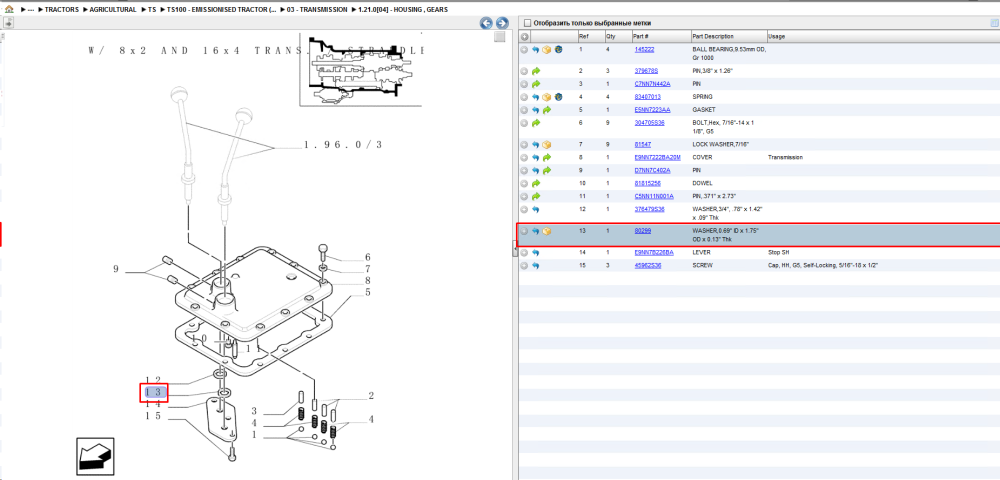
Task: Click the box icon in LOCK WASHER row
Action: 547,145
